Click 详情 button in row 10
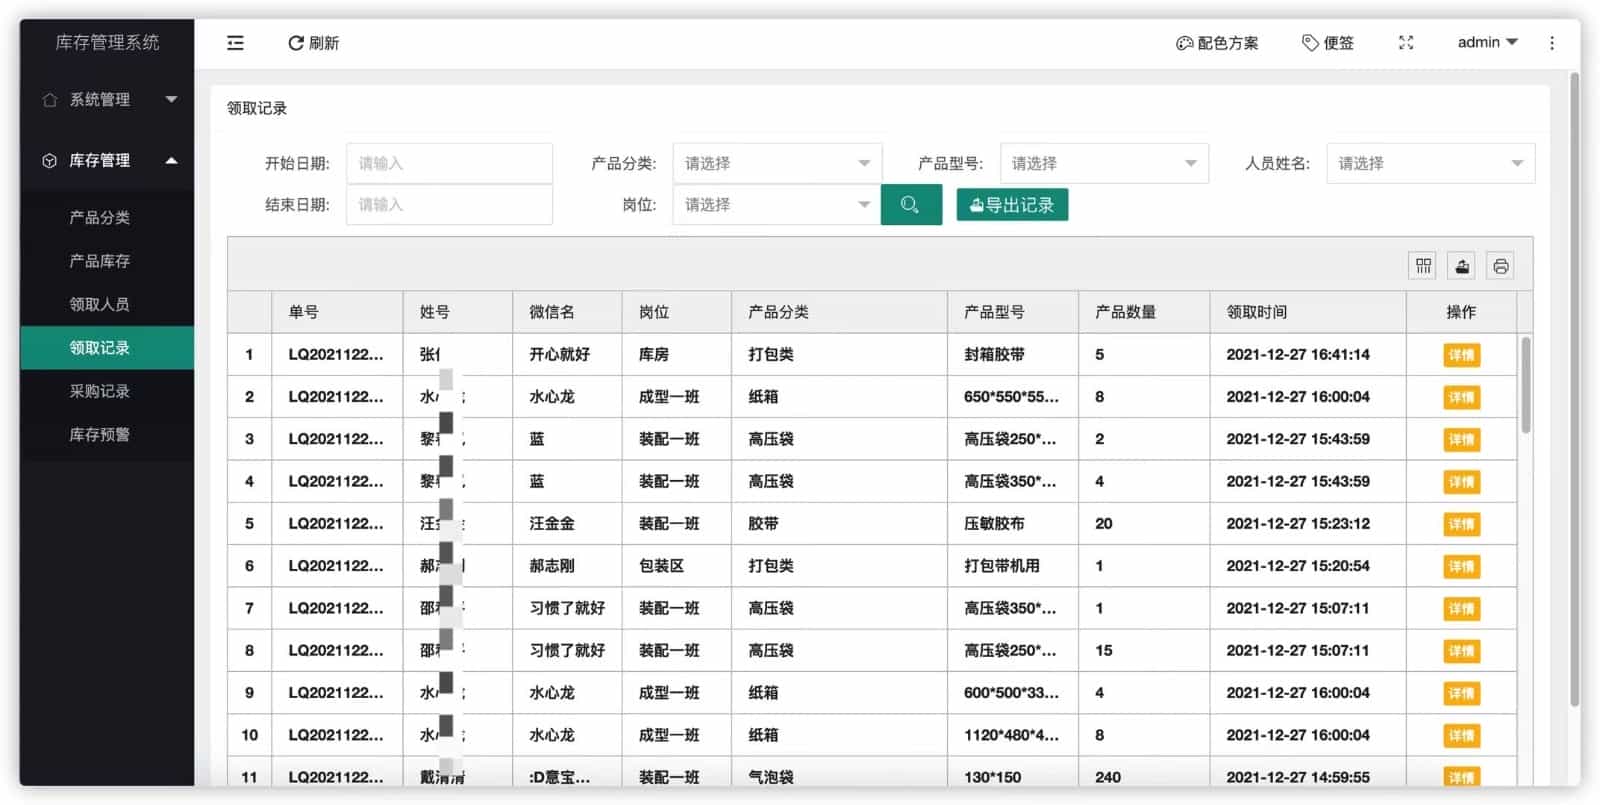This screenshot has width=1600, height=805. click(1461, 736)
